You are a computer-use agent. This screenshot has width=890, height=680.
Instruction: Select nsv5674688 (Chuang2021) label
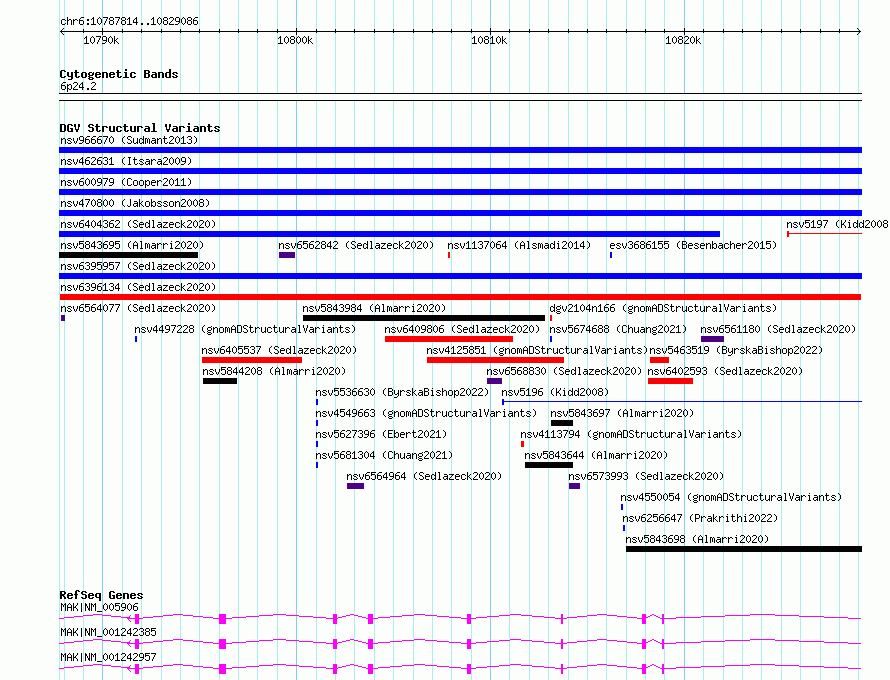(618, 329)
